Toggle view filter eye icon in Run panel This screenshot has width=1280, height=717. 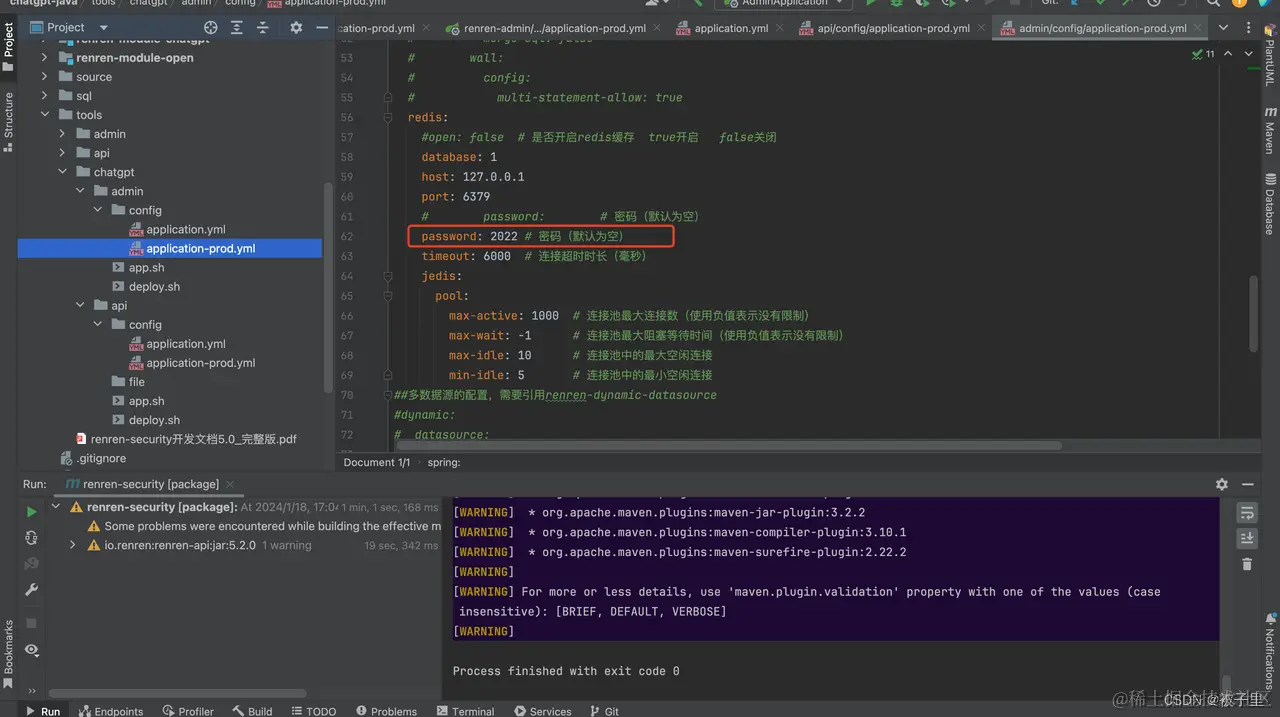(x=31, y=650)
